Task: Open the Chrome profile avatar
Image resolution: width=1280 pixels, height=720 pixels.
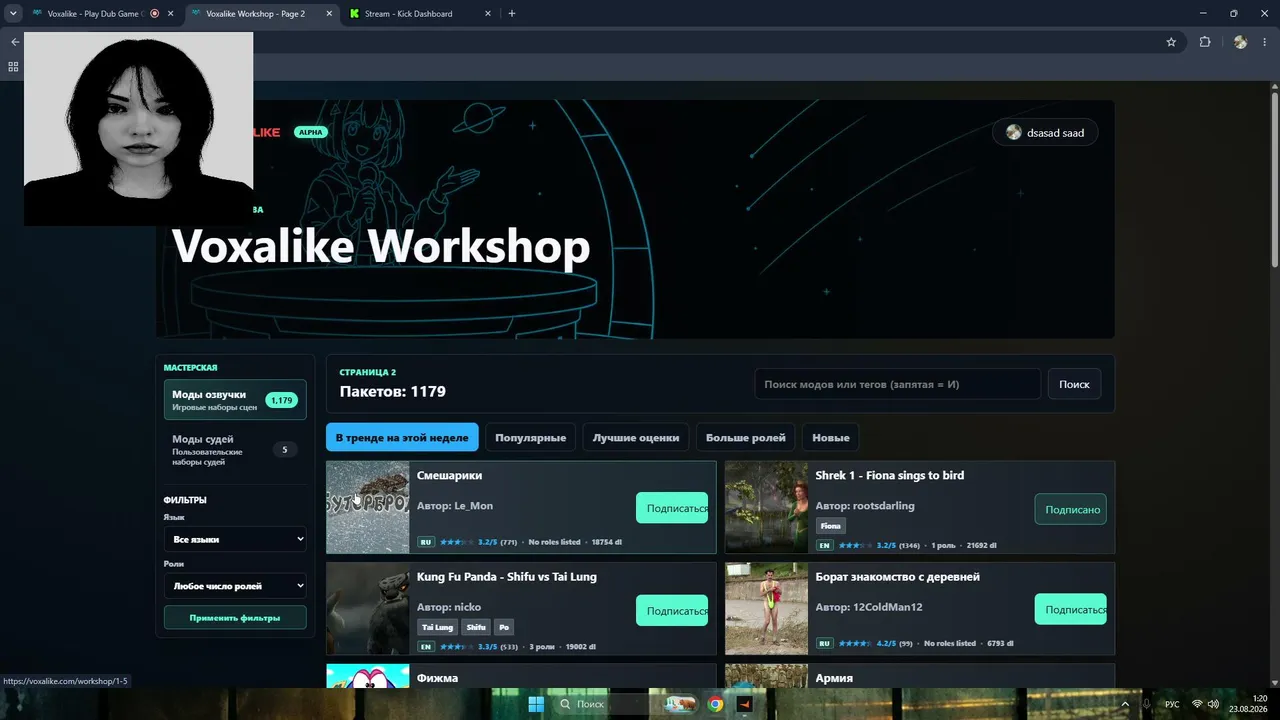Action: 1240,42
